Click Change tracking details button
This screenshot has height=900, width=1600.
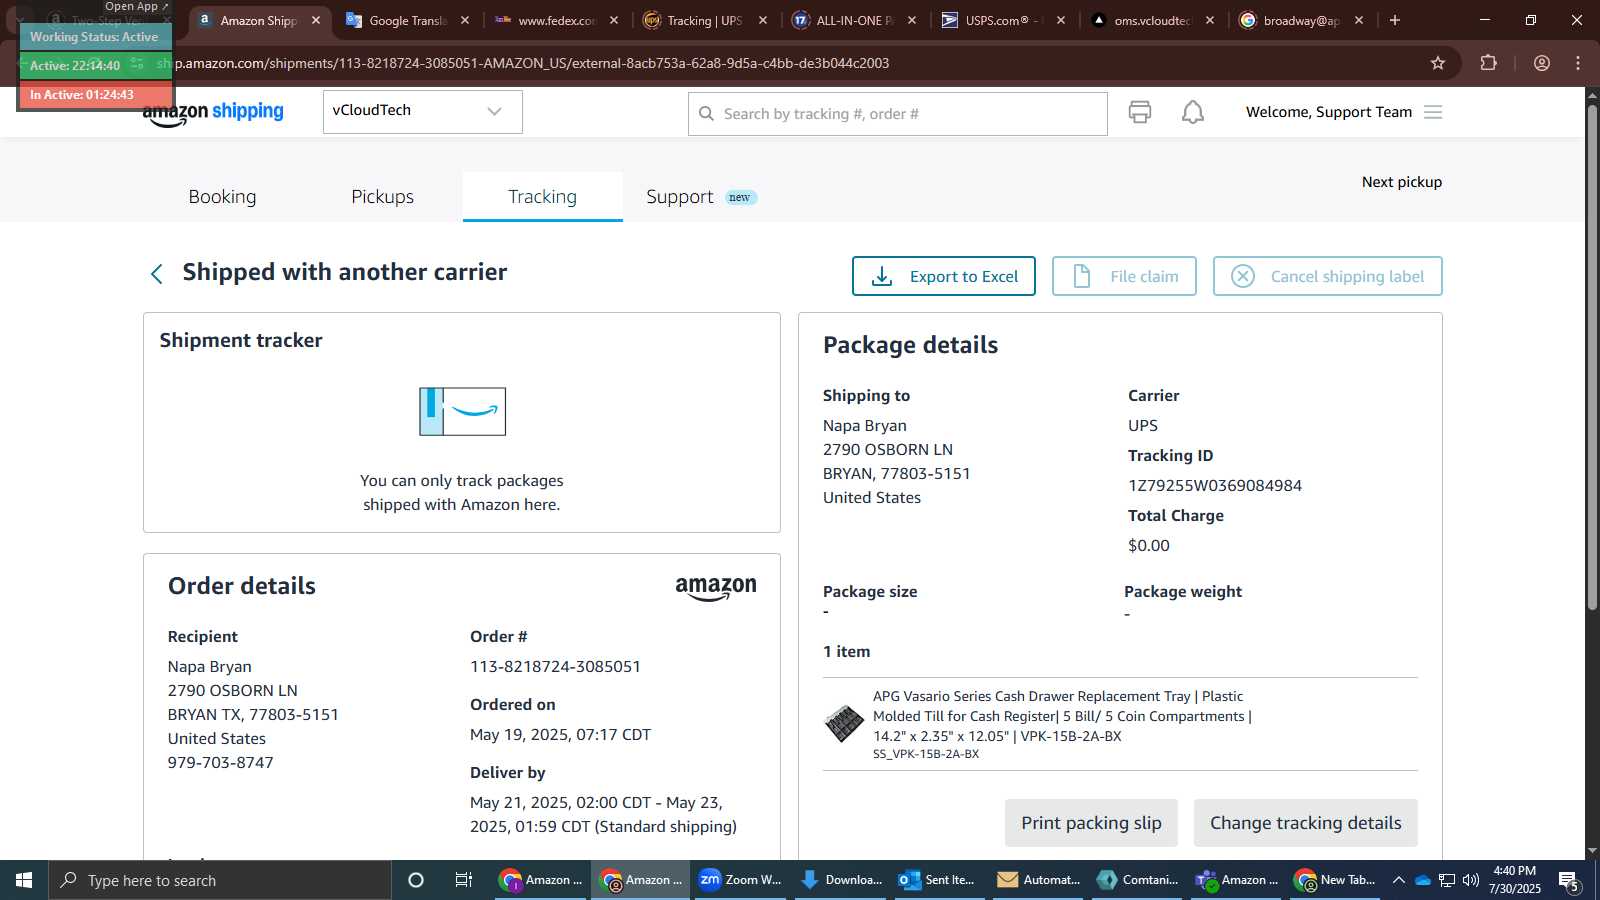point(1306,823)
